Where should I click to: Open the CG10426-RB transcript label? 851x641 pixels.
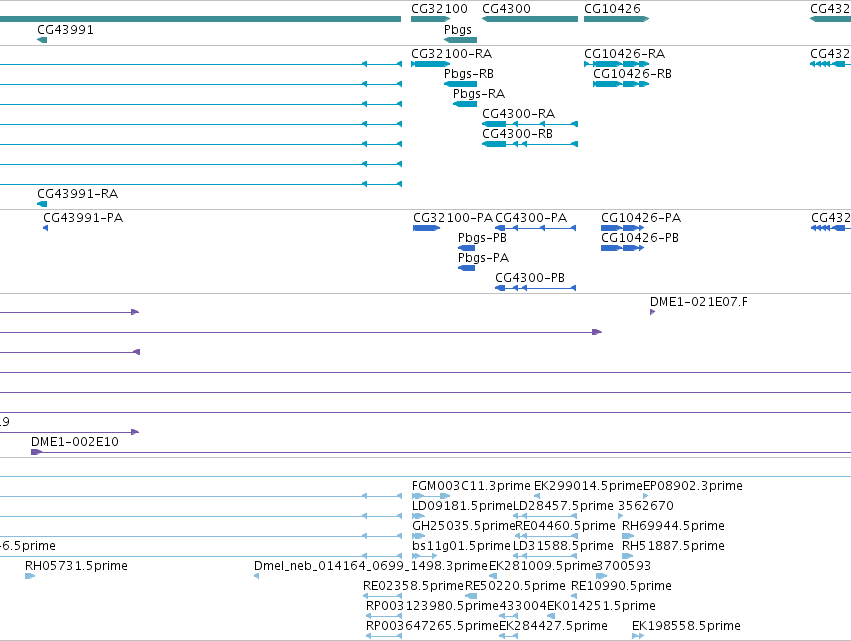click(632, 74)
